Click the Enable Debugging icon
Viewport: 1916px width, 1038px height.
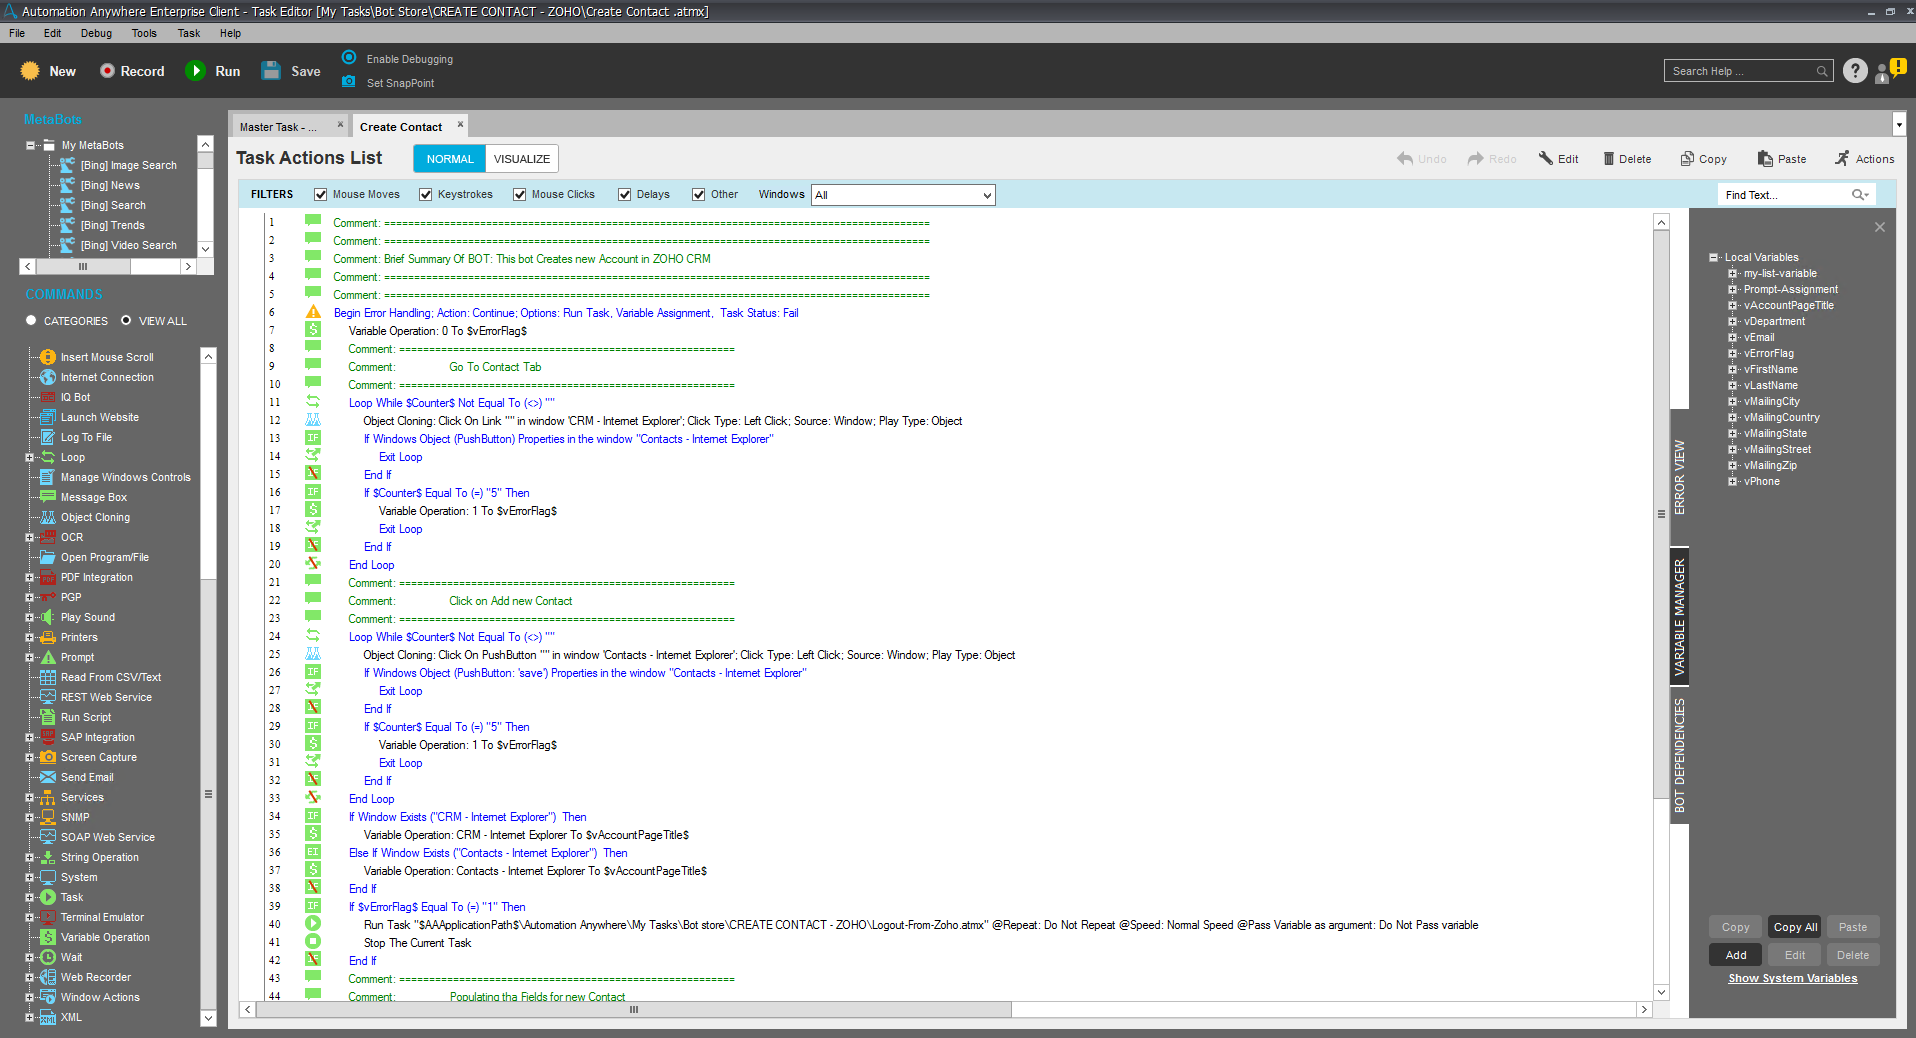(349, 58)
